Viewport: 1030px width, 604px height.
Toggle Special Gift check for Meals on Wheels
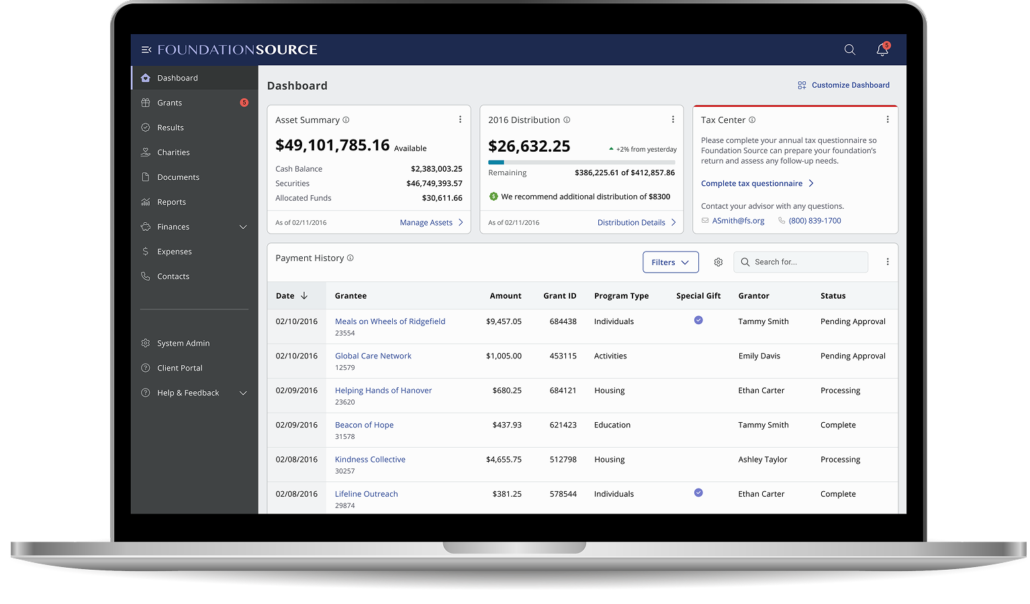click(698, 321)
